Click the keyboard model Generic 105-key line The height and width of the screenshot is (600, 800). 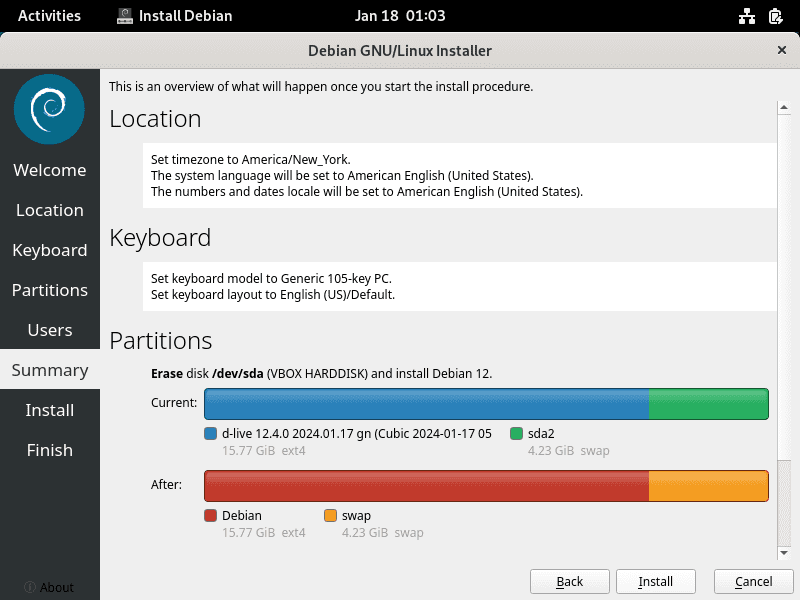coord(271,279)
